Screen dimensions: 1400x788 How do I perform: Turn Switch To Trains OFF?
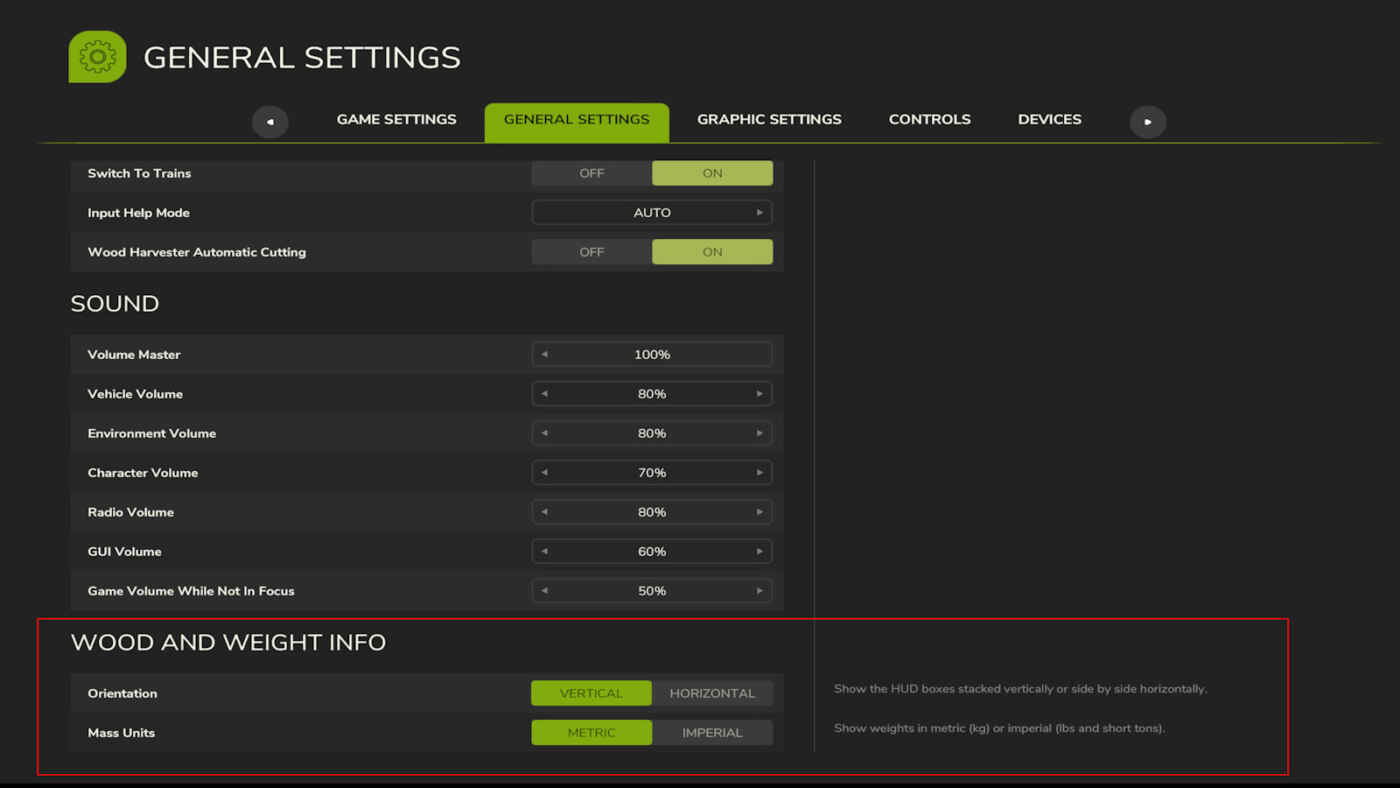(592, 173)
